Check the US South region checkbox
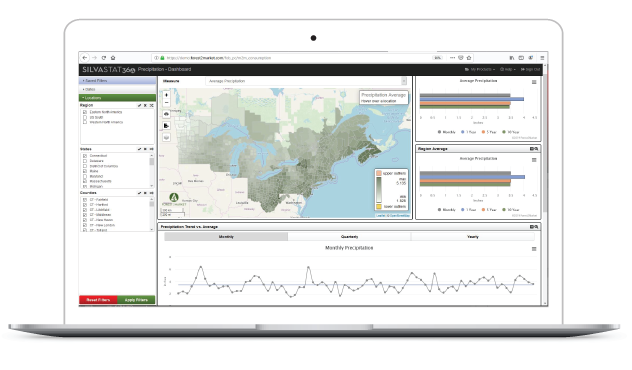This screenshot has width=632, height=370. 85,117
